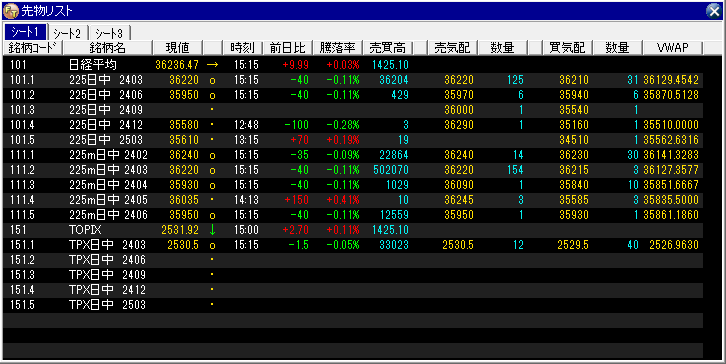The height and width of the screenshot is (364, 726).
Task: Close the 先物リスト window
Action: coord(713,11)
